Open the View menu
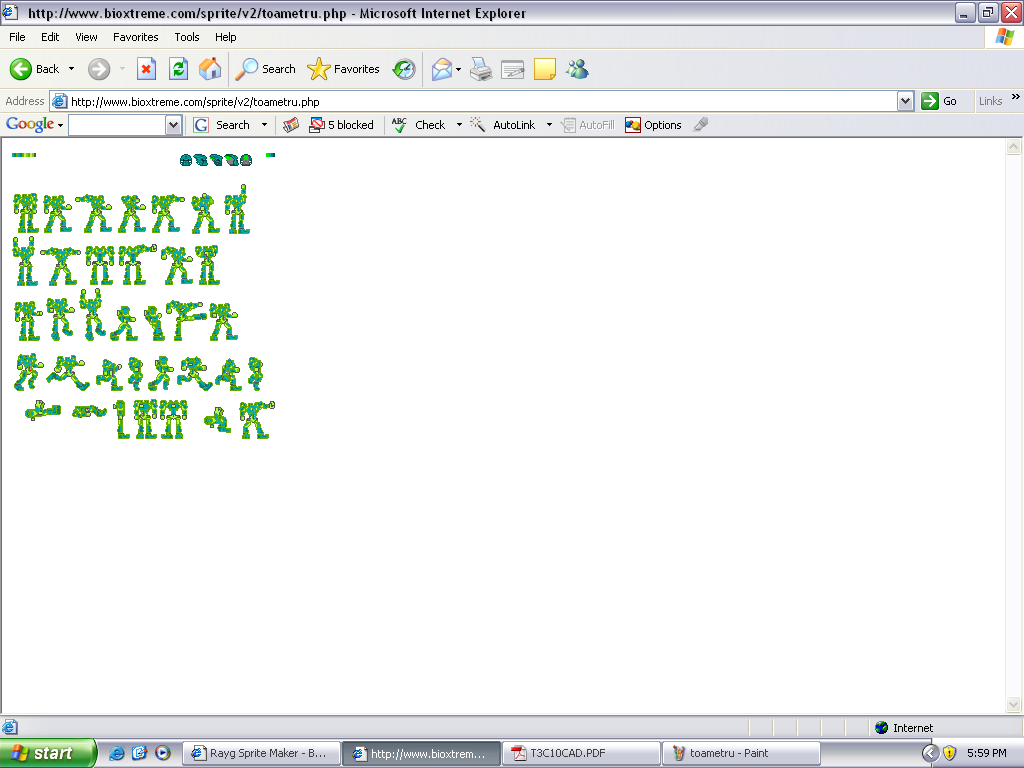 [86, 37]
